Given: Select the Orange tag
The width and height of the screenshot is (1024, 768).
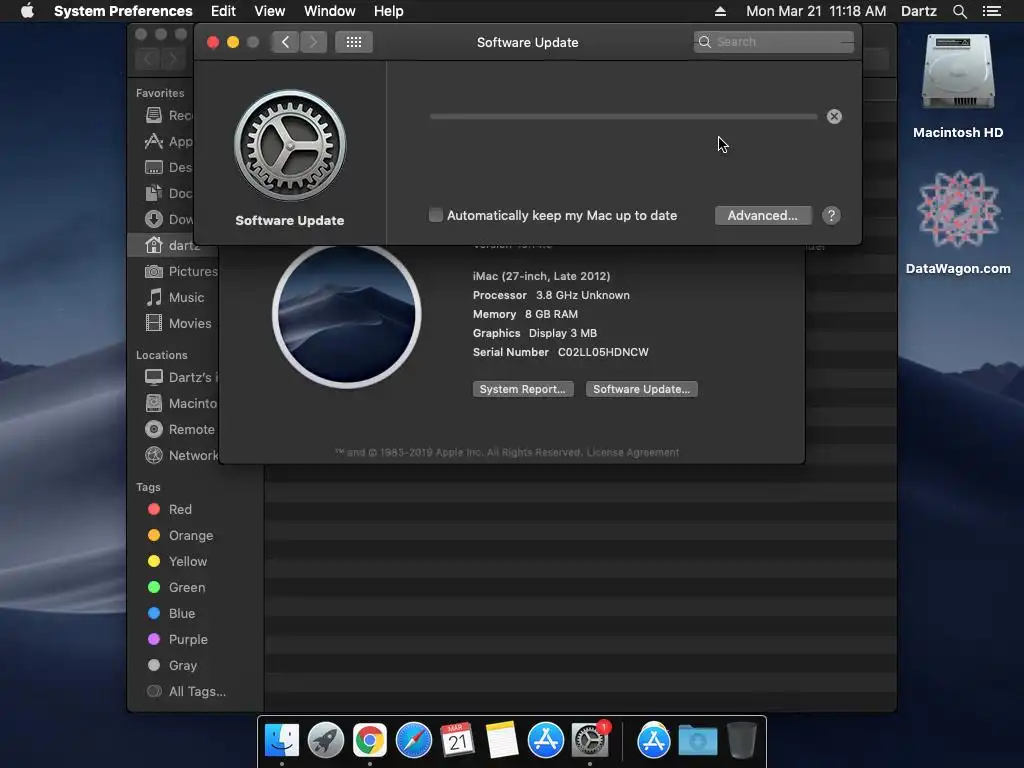Looking at the screenshot, I should [x=180, y=536].
